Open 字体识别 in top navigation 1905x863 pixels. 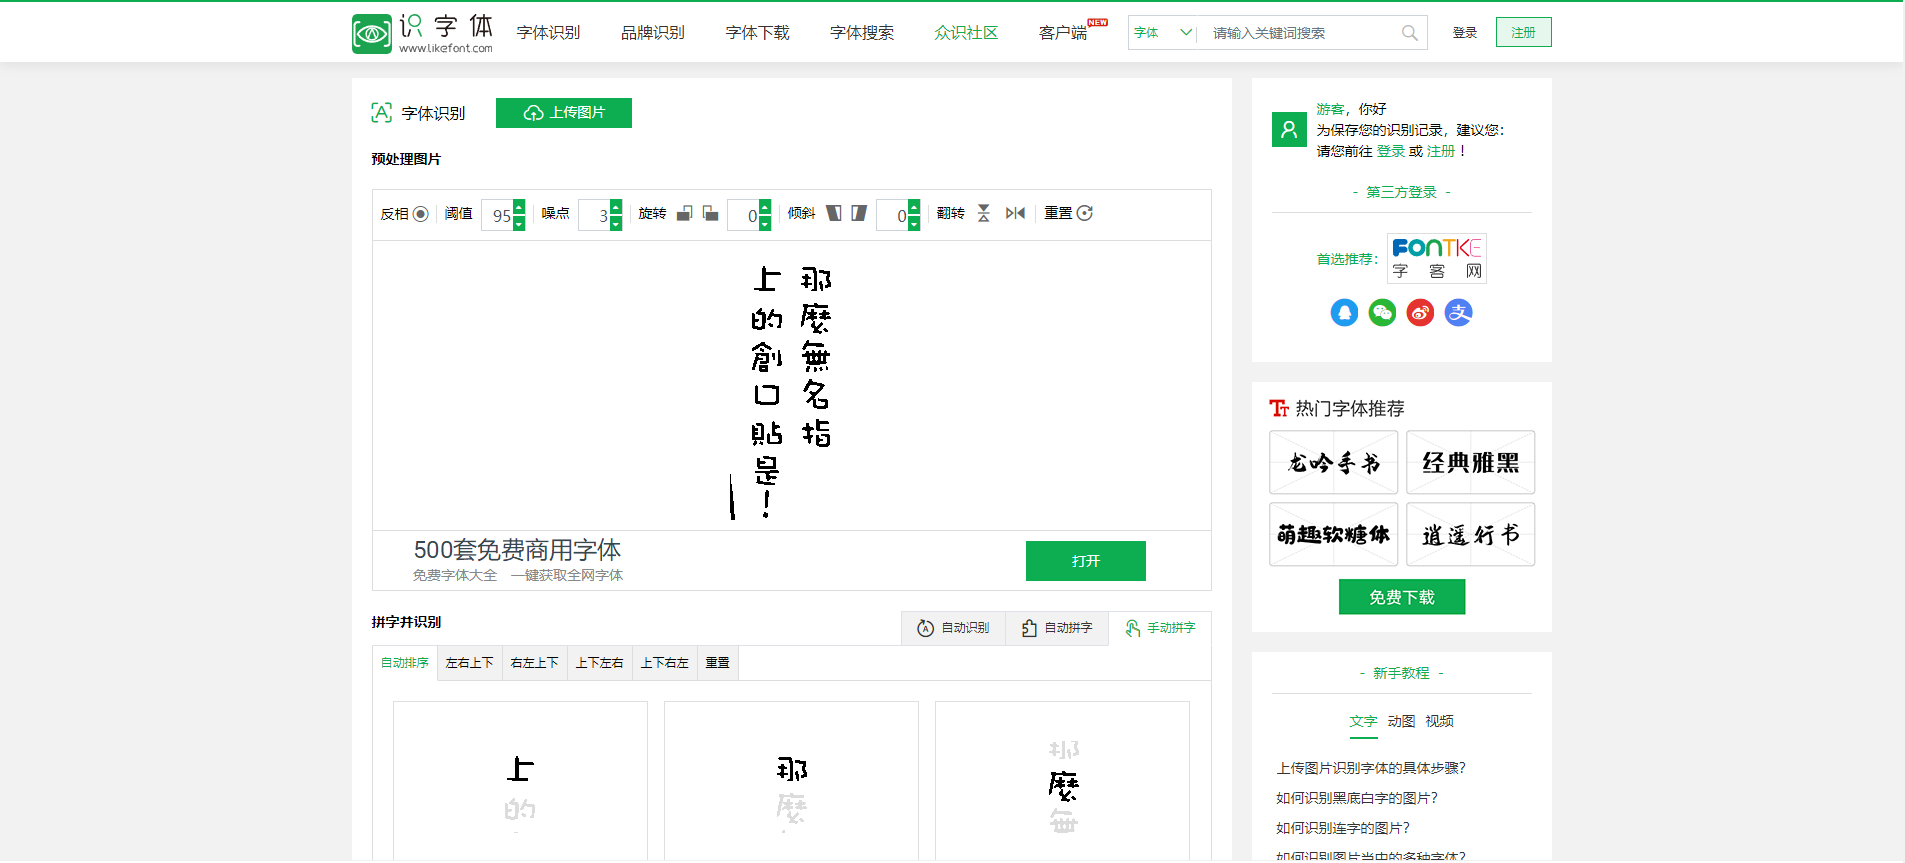pos(548,33)
